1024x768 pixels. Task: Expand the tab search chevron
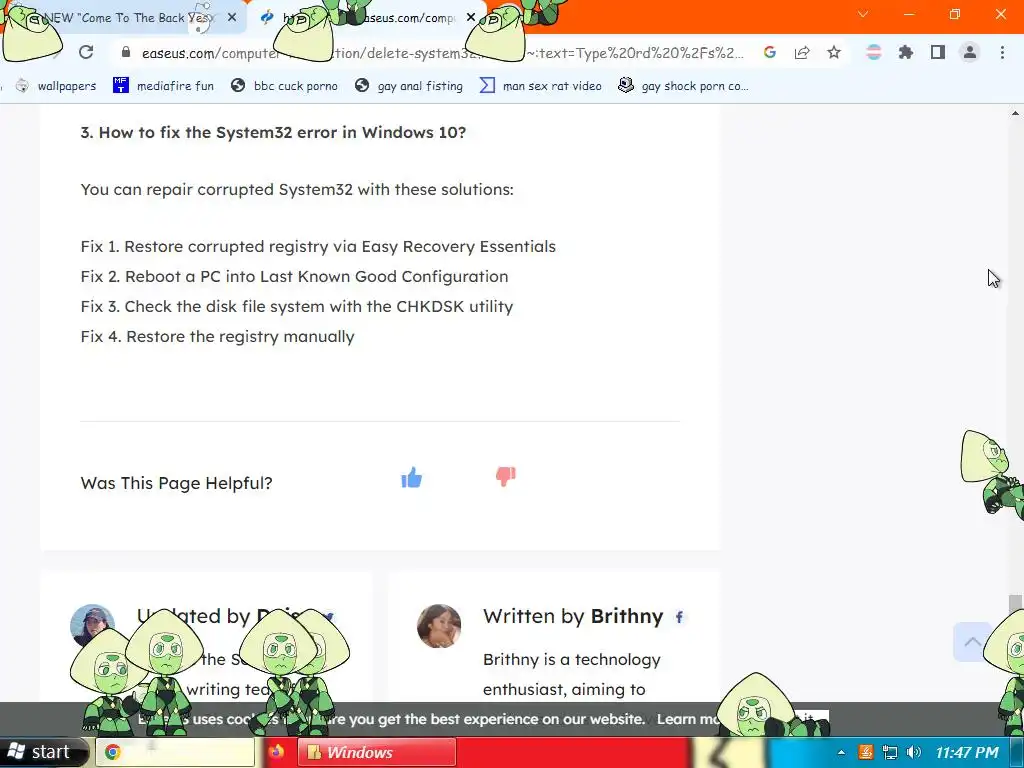pyautogui.click(x=863, y=14)
